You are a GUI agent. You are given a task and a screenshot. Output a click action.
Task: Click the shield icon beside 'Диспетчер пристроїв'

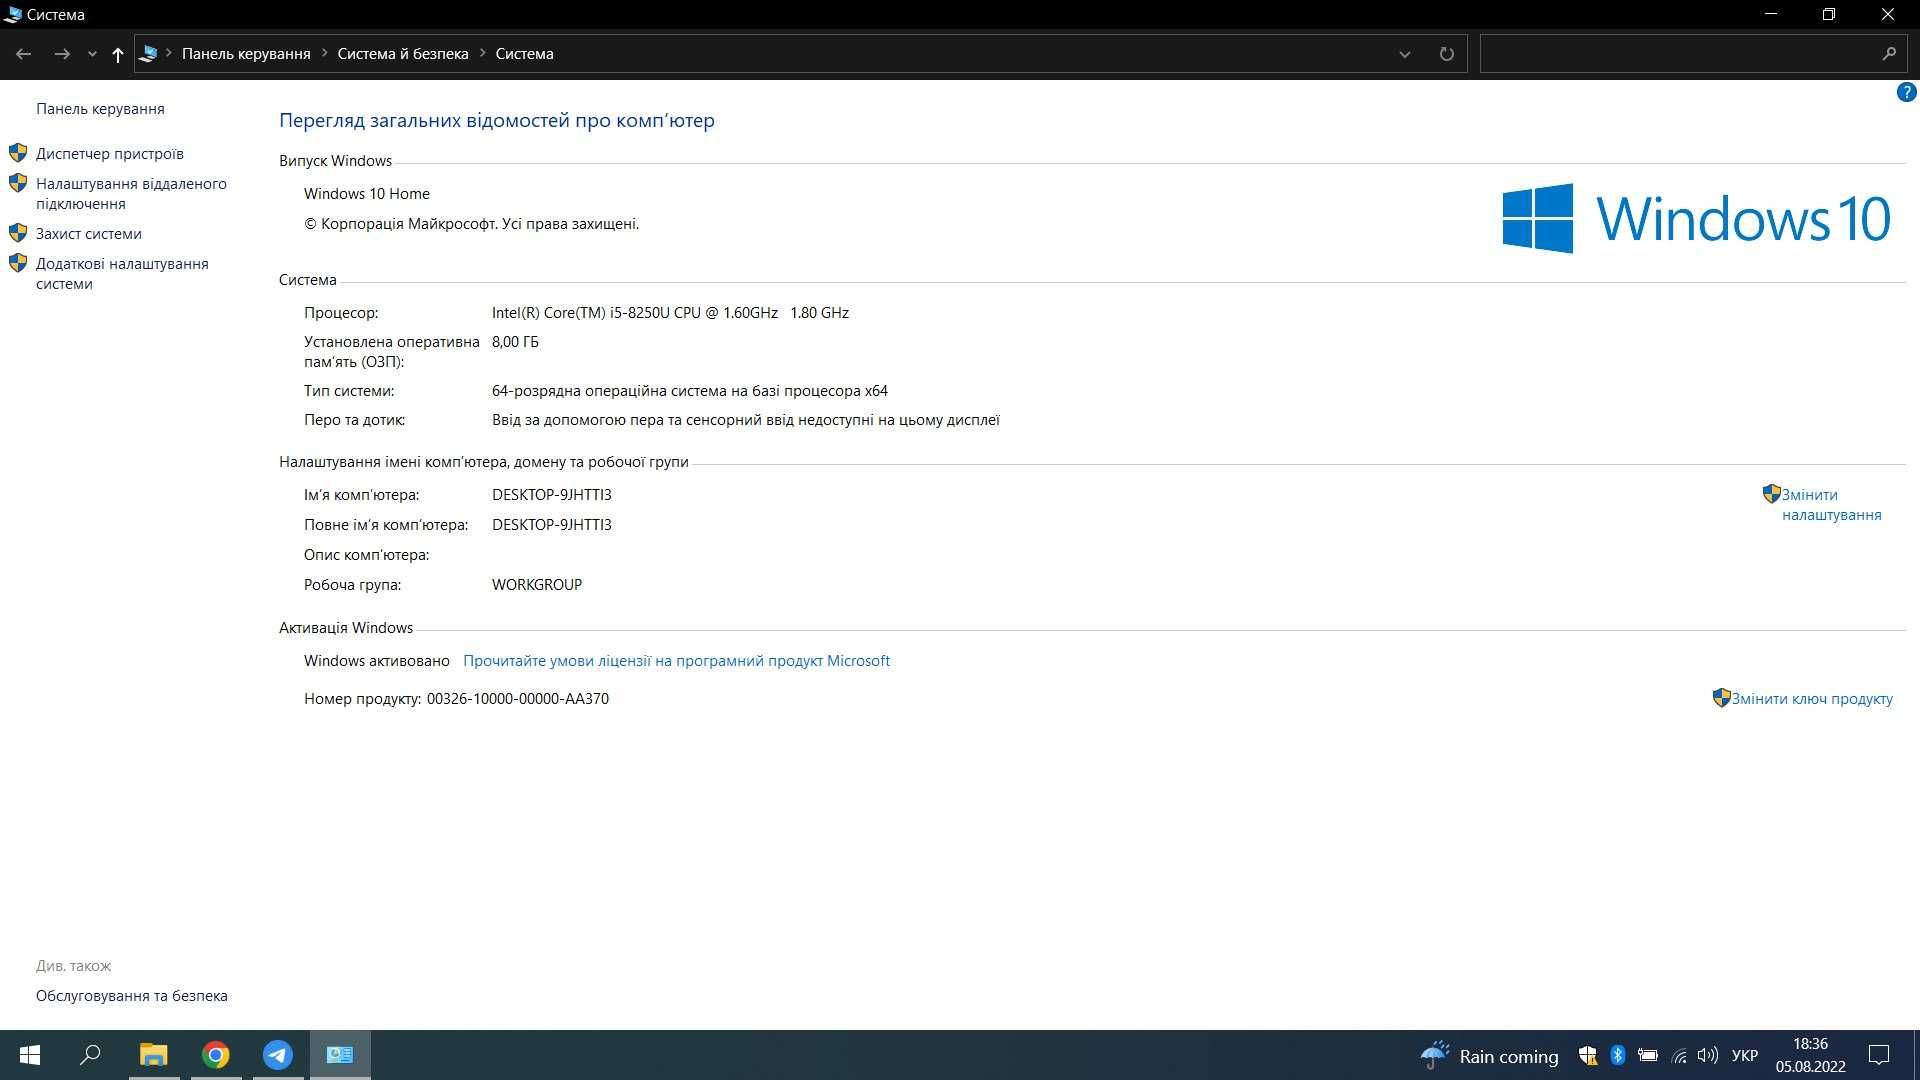tap(18, 153)
